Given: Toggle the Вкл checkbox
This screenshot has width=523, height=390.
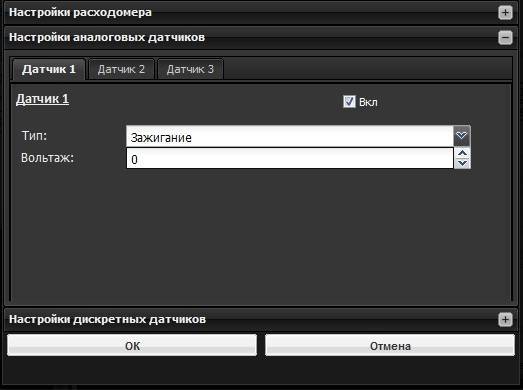Looking at the screenshot, I should click(x=349, y=101).
